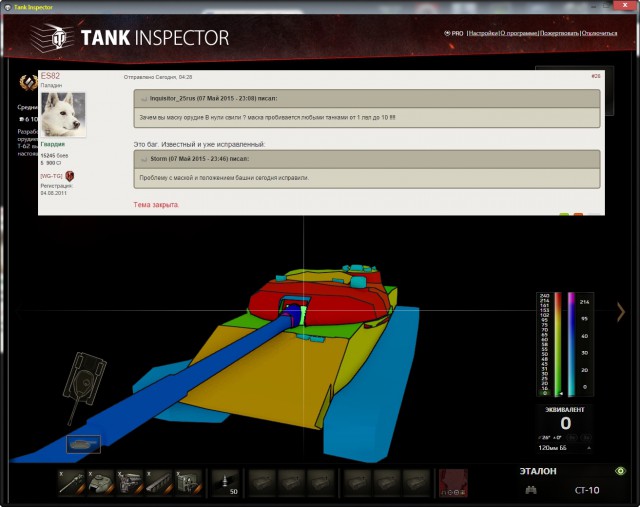
Task: Click the ЭТАЛОН reference label
Action: [538, 471]
